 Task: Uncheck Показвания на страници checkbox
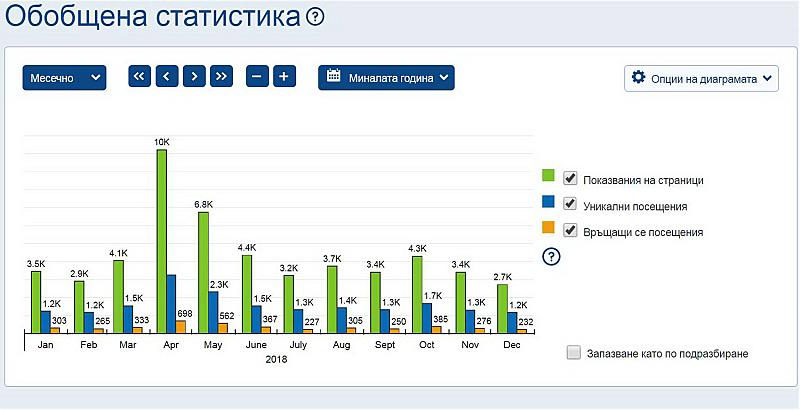571,178
